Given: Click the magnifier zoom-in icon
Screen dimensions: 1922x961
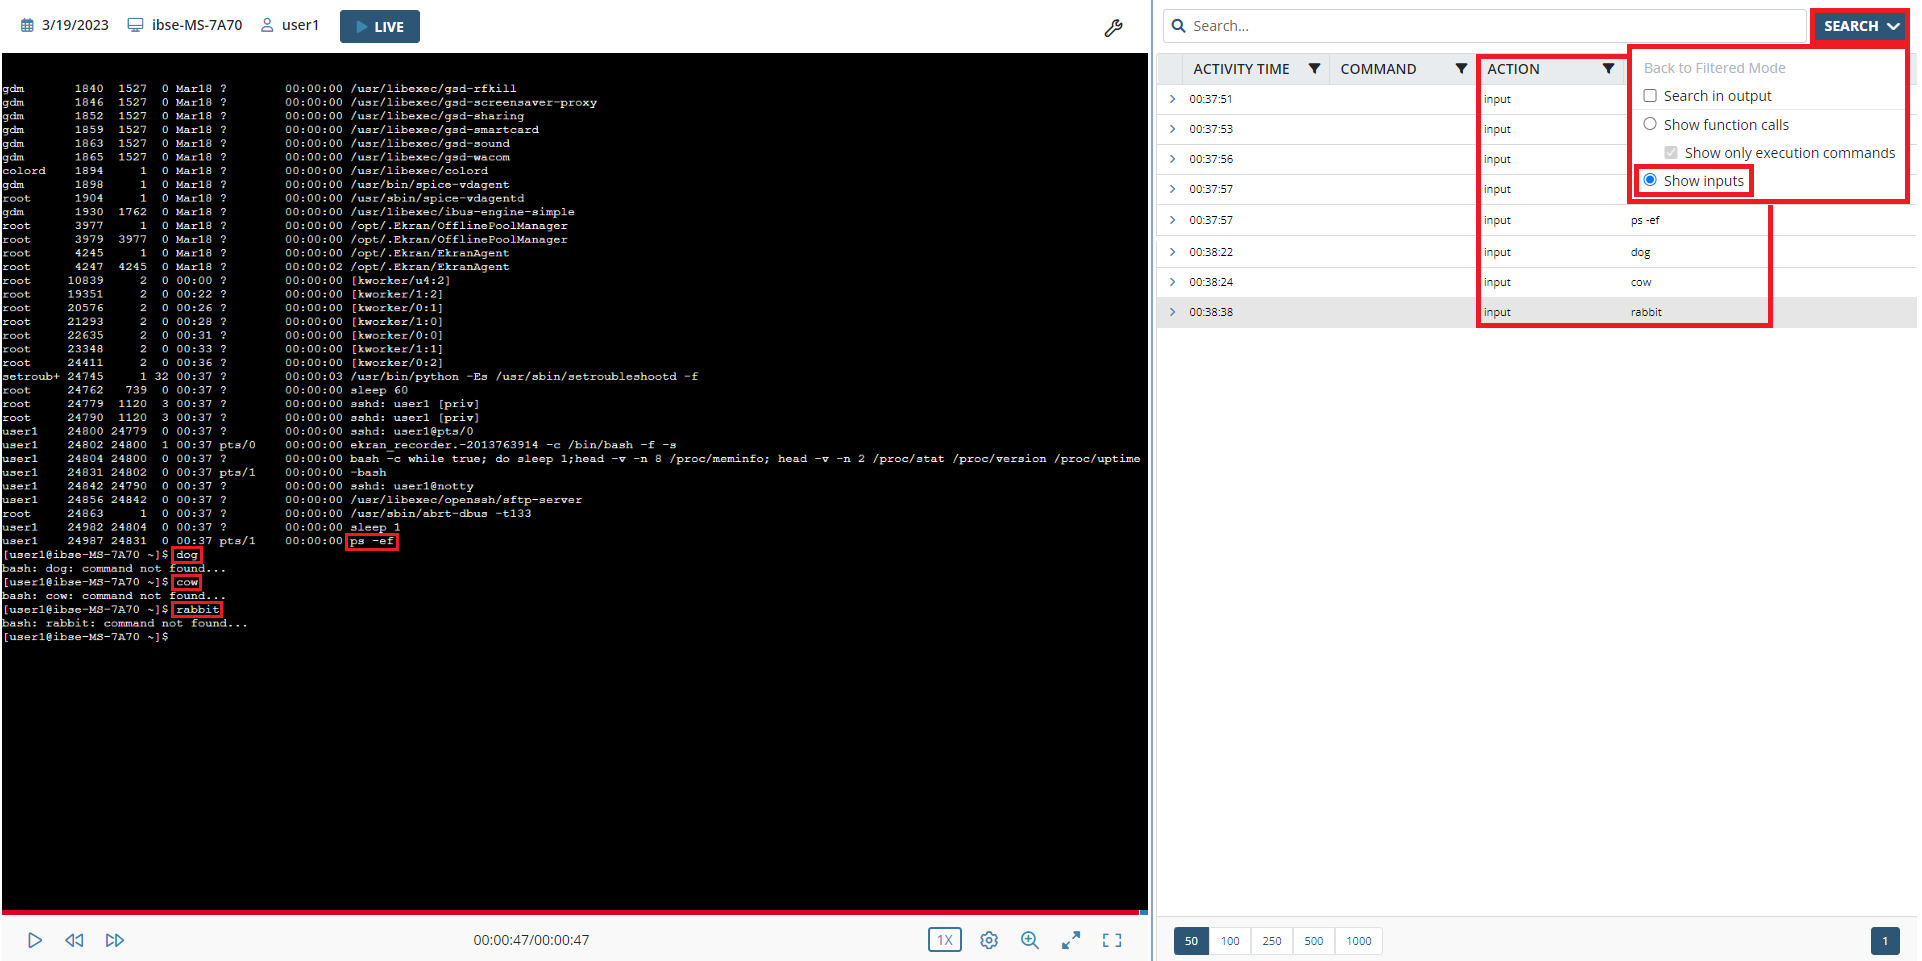Looking at the screenshot, I should pyautogui.click(x=1029, y=940).
